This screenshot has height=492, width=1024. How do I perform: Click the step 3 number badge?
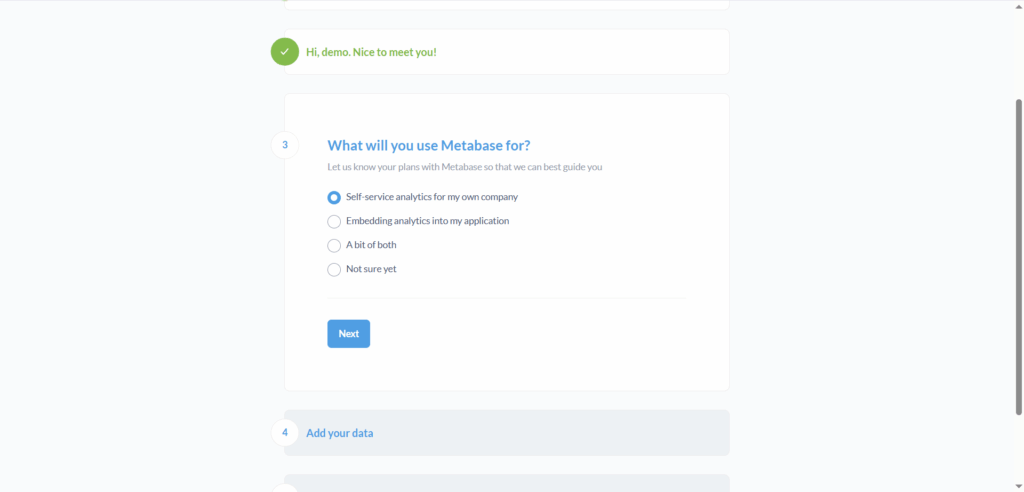(x=284, y=145)
